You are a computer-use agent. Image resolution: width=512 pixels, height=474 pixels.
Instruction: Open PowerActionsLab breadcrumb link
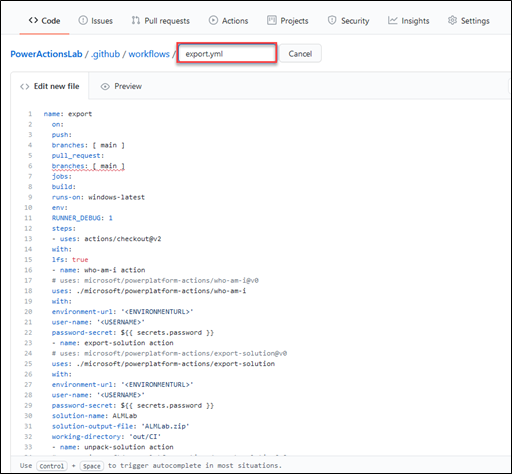(x=46, y=54)
